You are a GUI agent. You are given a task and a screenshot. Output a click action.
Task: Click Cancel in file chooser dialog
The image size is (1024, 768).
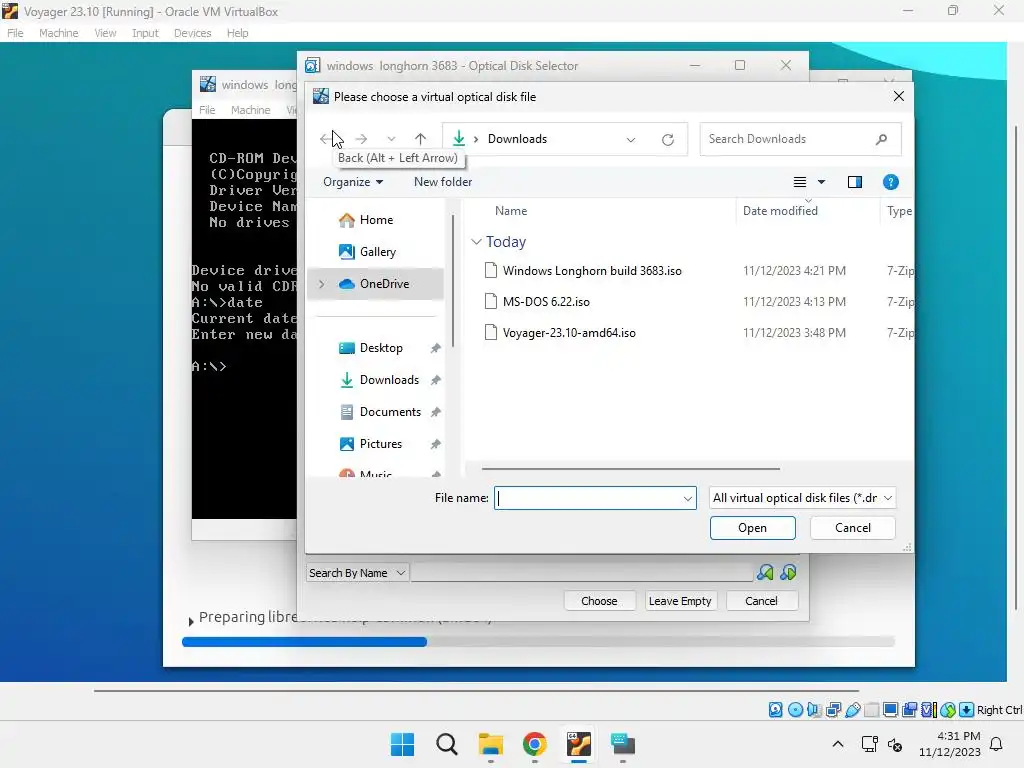(852, 528)
